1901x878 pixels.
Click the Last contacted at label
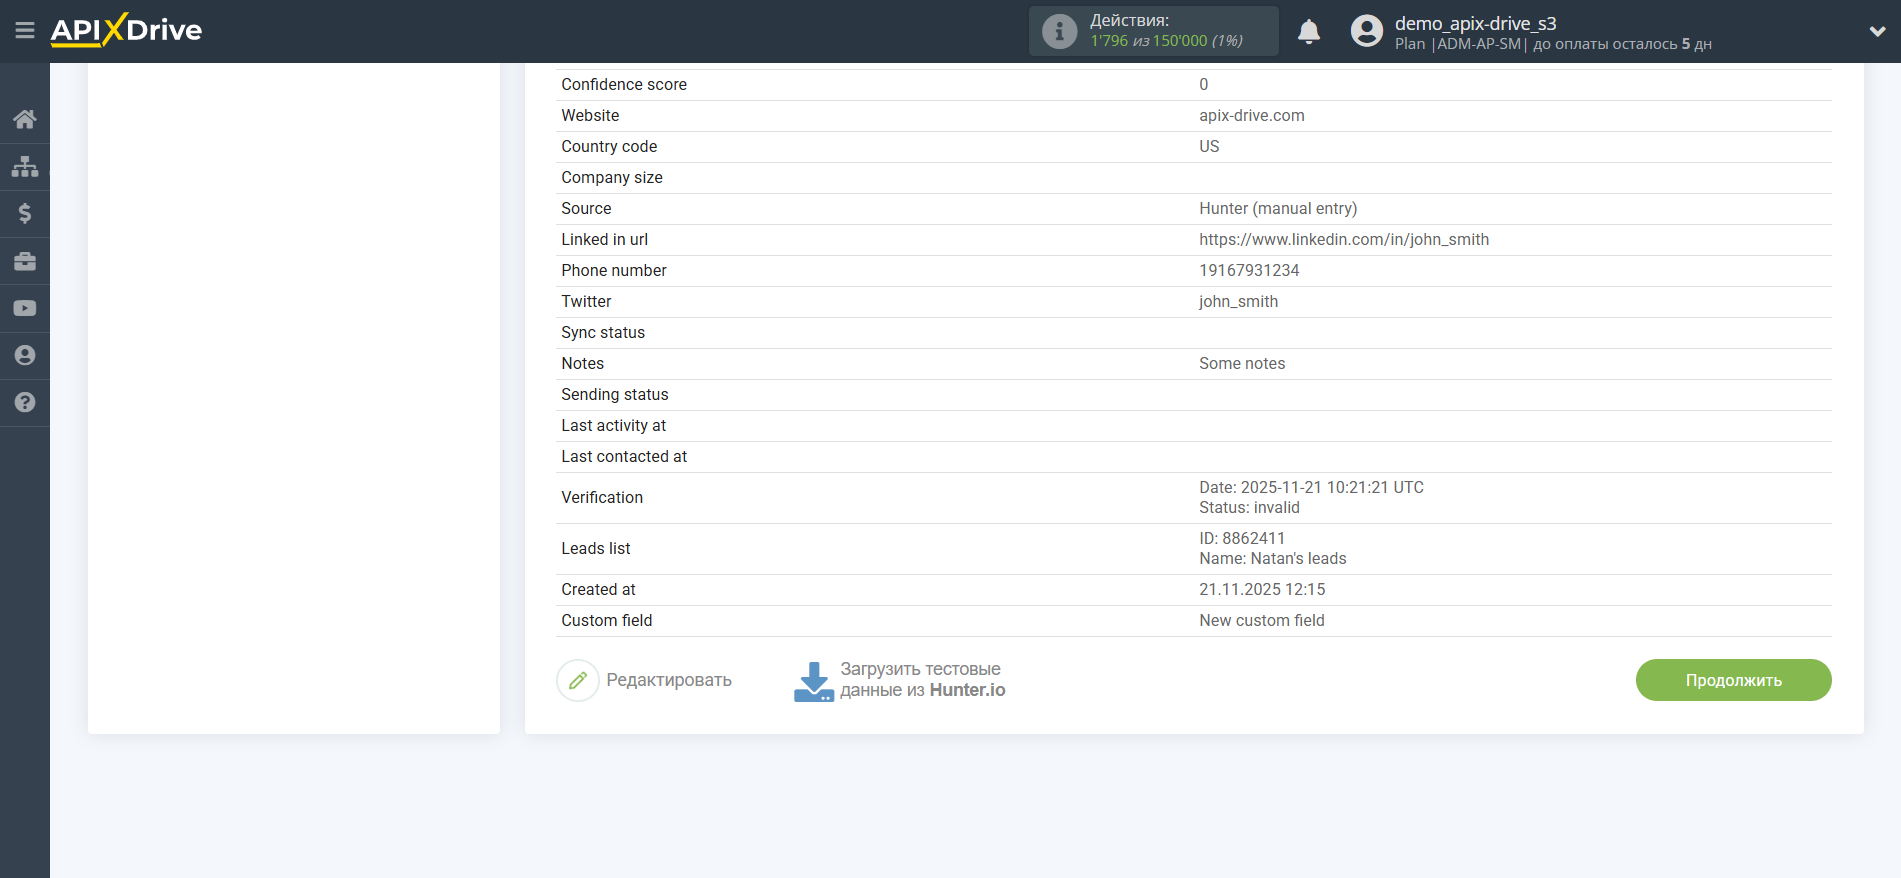pos(624,457)
